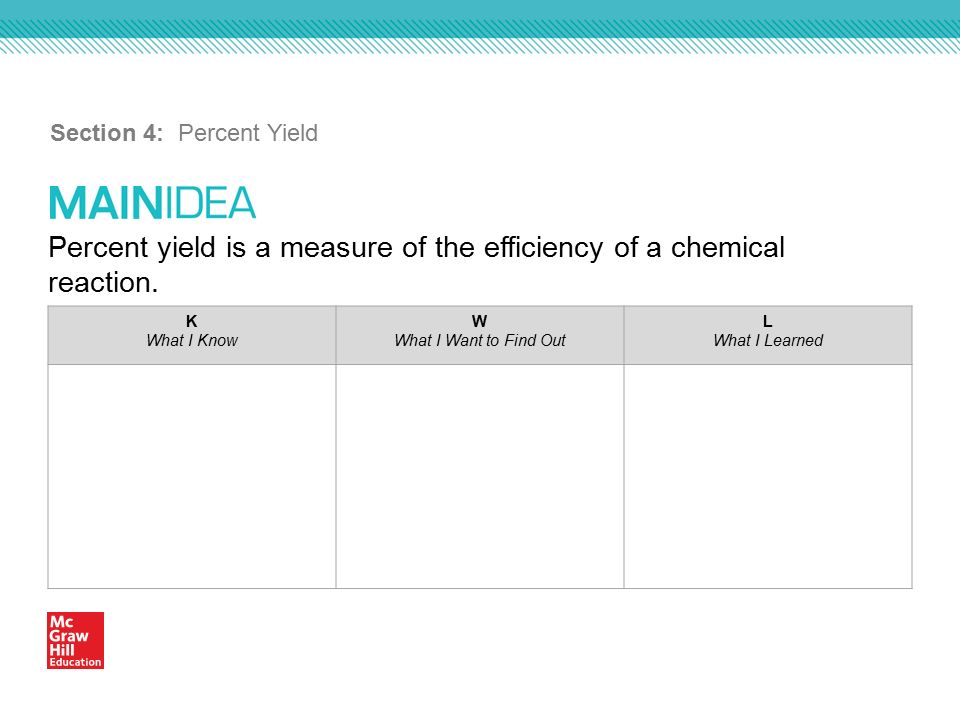Click the MAINIDEA heading graphic

[152, 203]
